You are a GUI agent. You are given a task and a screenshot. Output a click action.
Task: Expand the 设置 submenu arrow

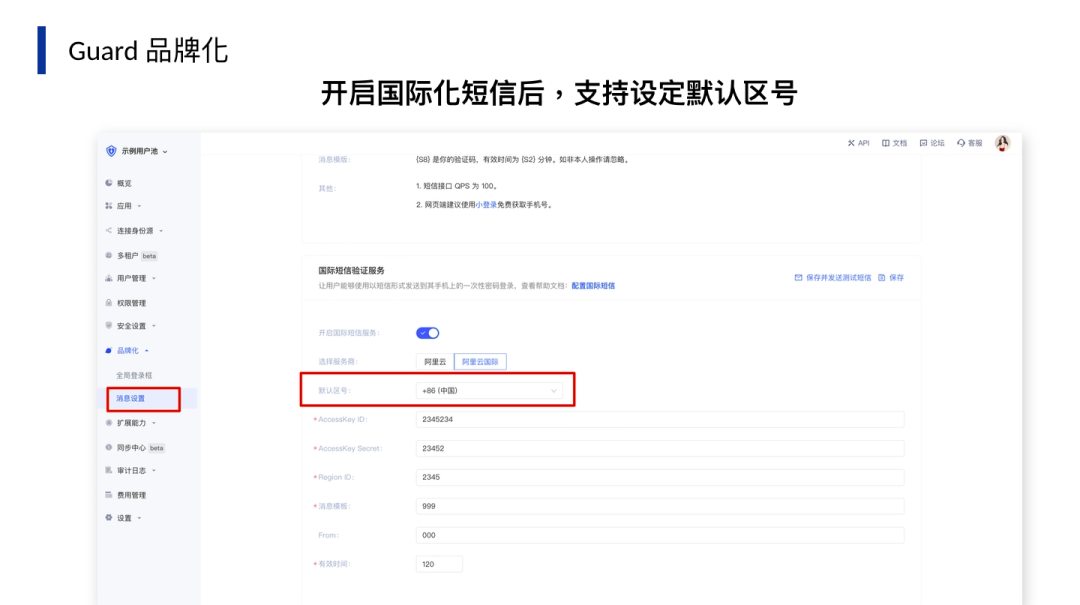139,518
